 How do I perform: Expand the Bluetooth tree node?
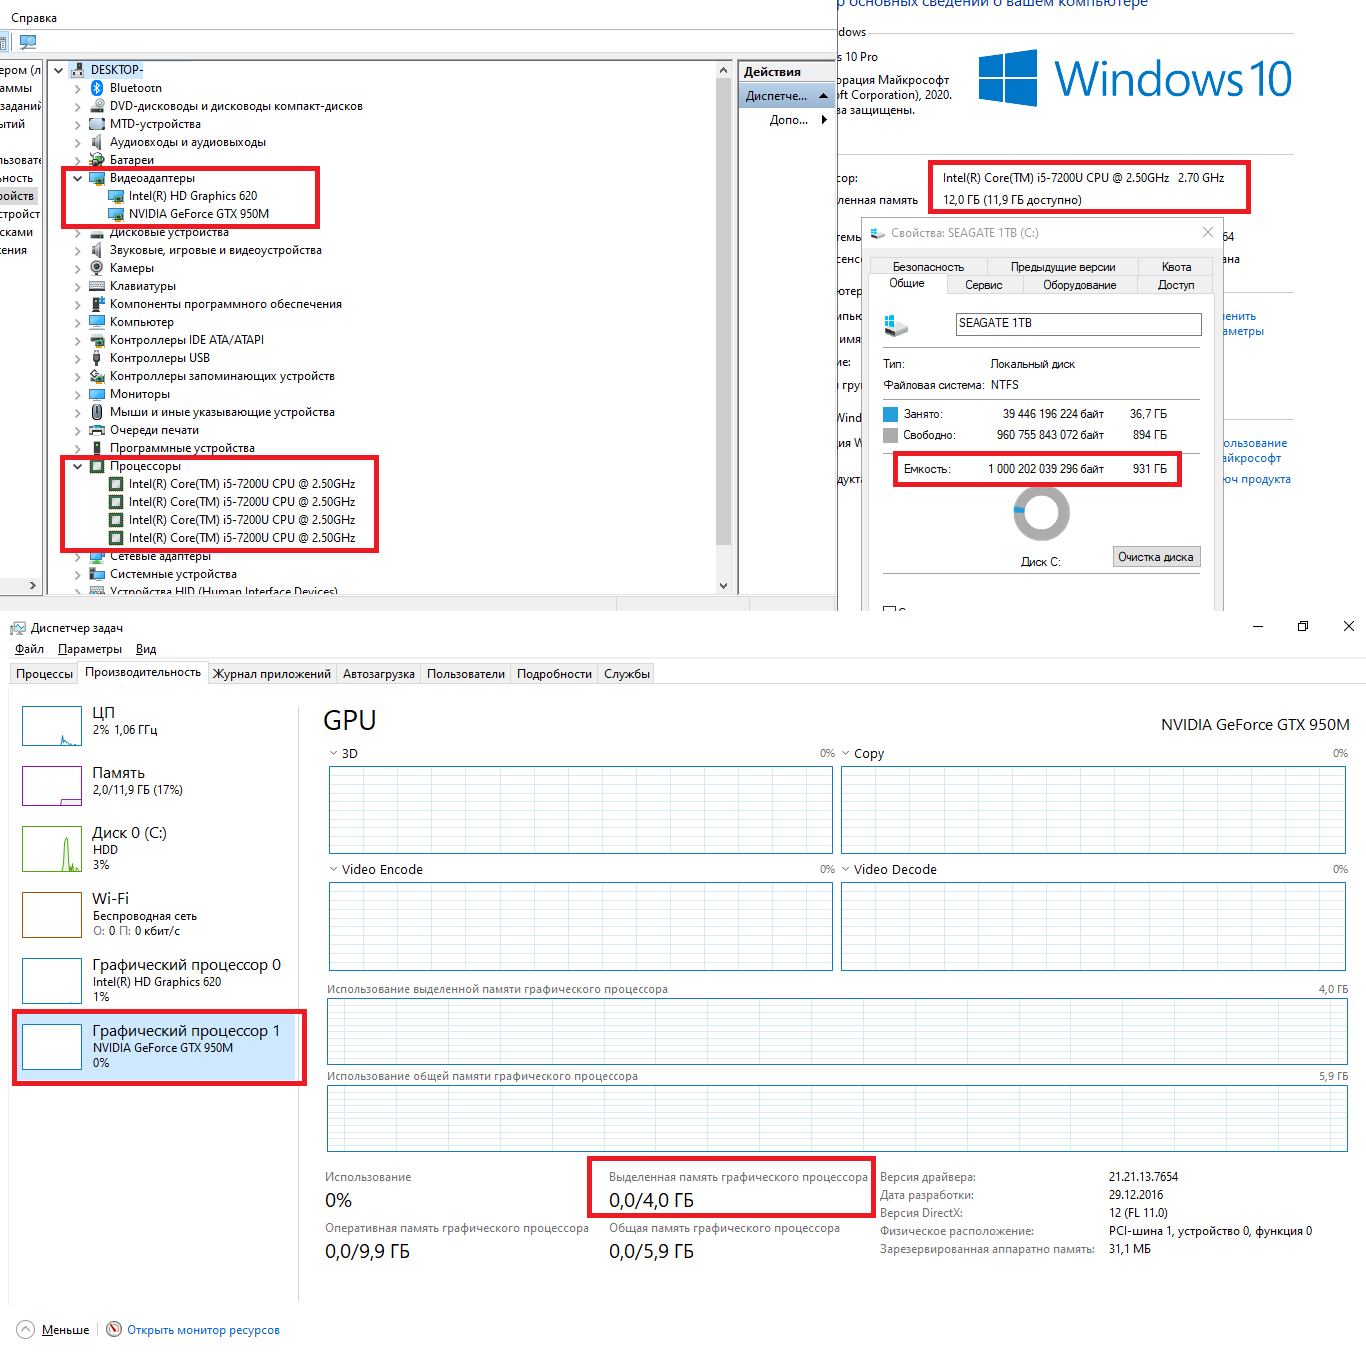(78, 88)
